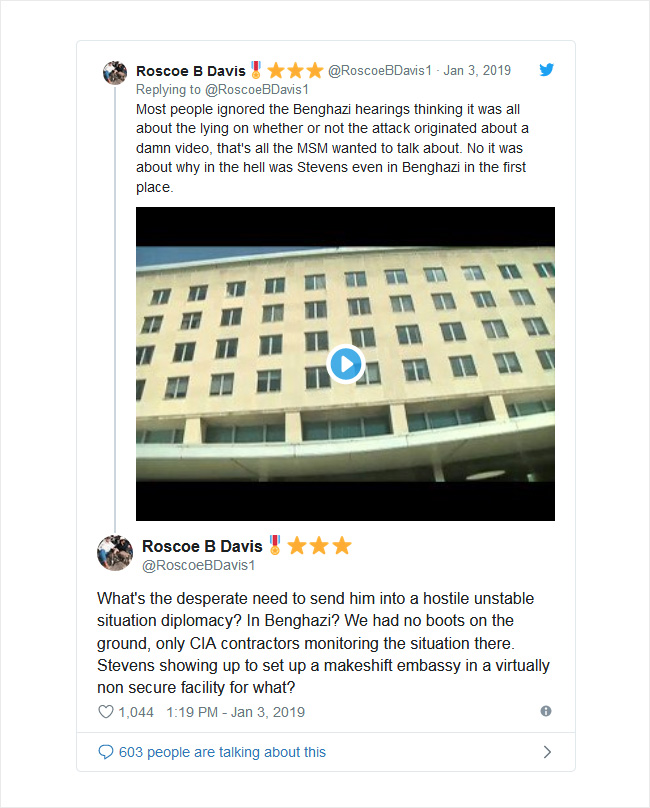Screen dimensions: 650x808
Task: Open large Roscoe B Davis avatar
Action: coord(115,553)
